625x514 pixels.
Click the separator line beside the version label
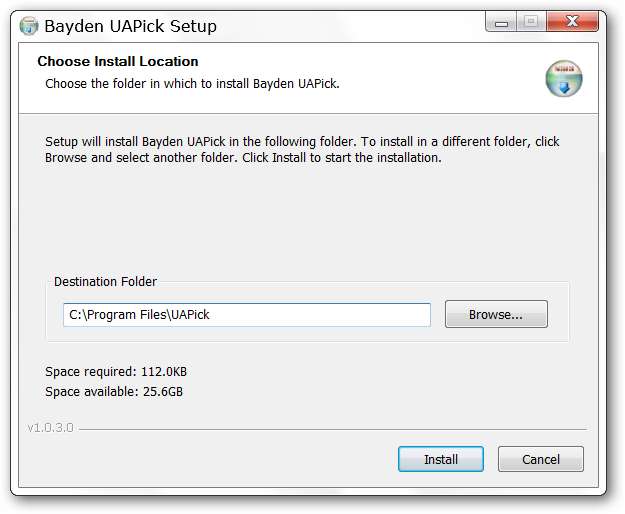point(330,429)
